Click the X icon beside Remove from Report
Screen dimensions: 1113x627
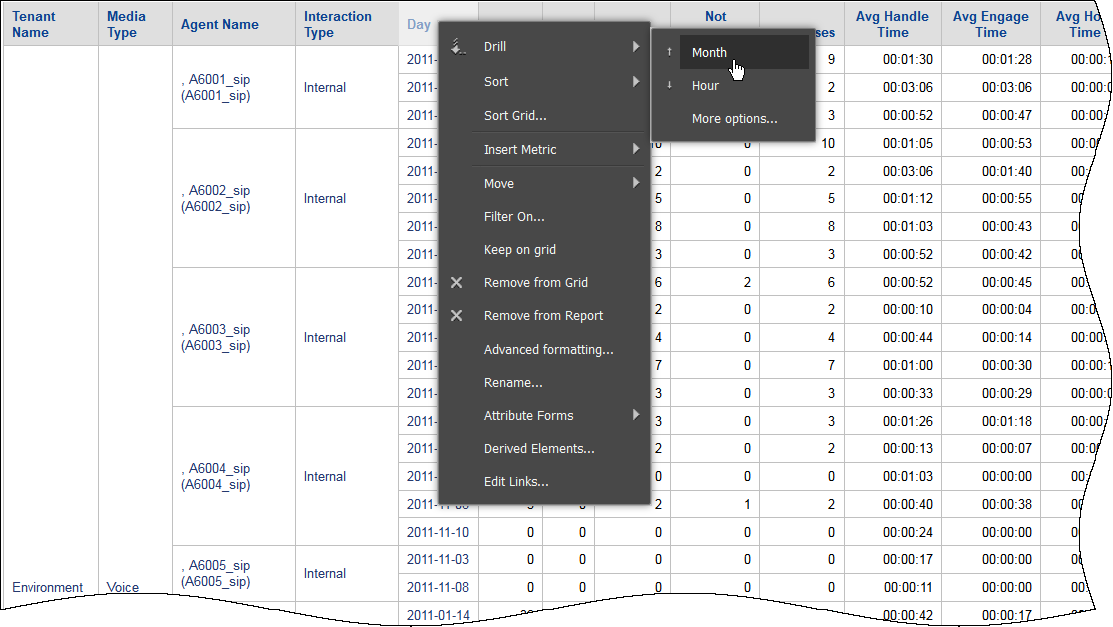[x=457, y=316]
